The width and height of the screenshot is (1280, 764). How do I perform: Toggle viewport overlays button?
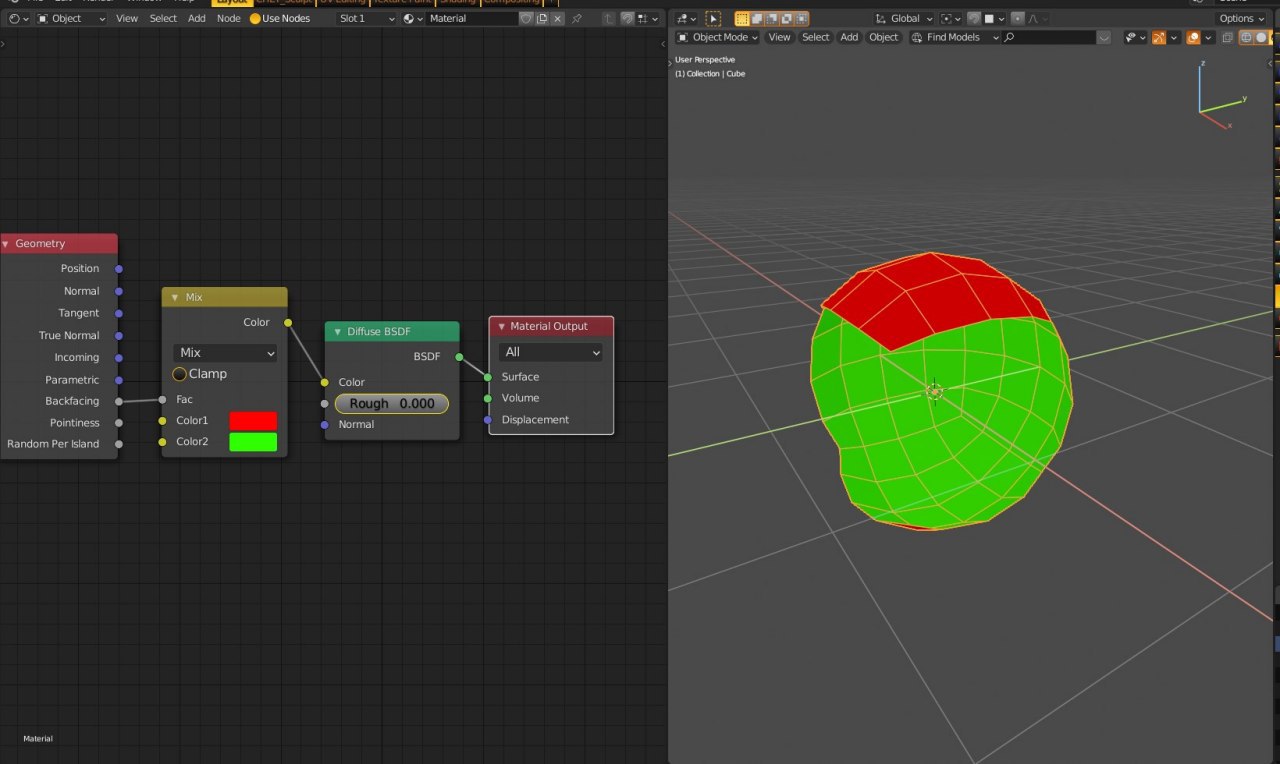pyautogui.click(x=1193, y=37)
